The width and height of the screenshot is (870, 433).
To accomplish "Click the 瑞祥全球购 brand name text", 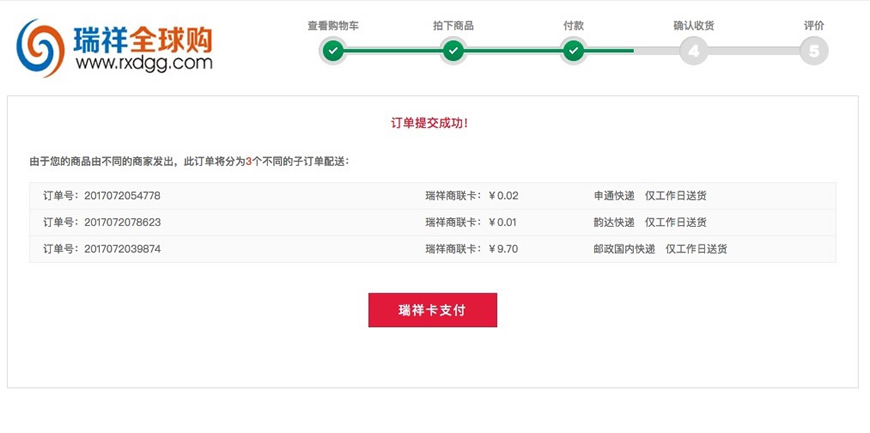I will click(x=144, y=39).
